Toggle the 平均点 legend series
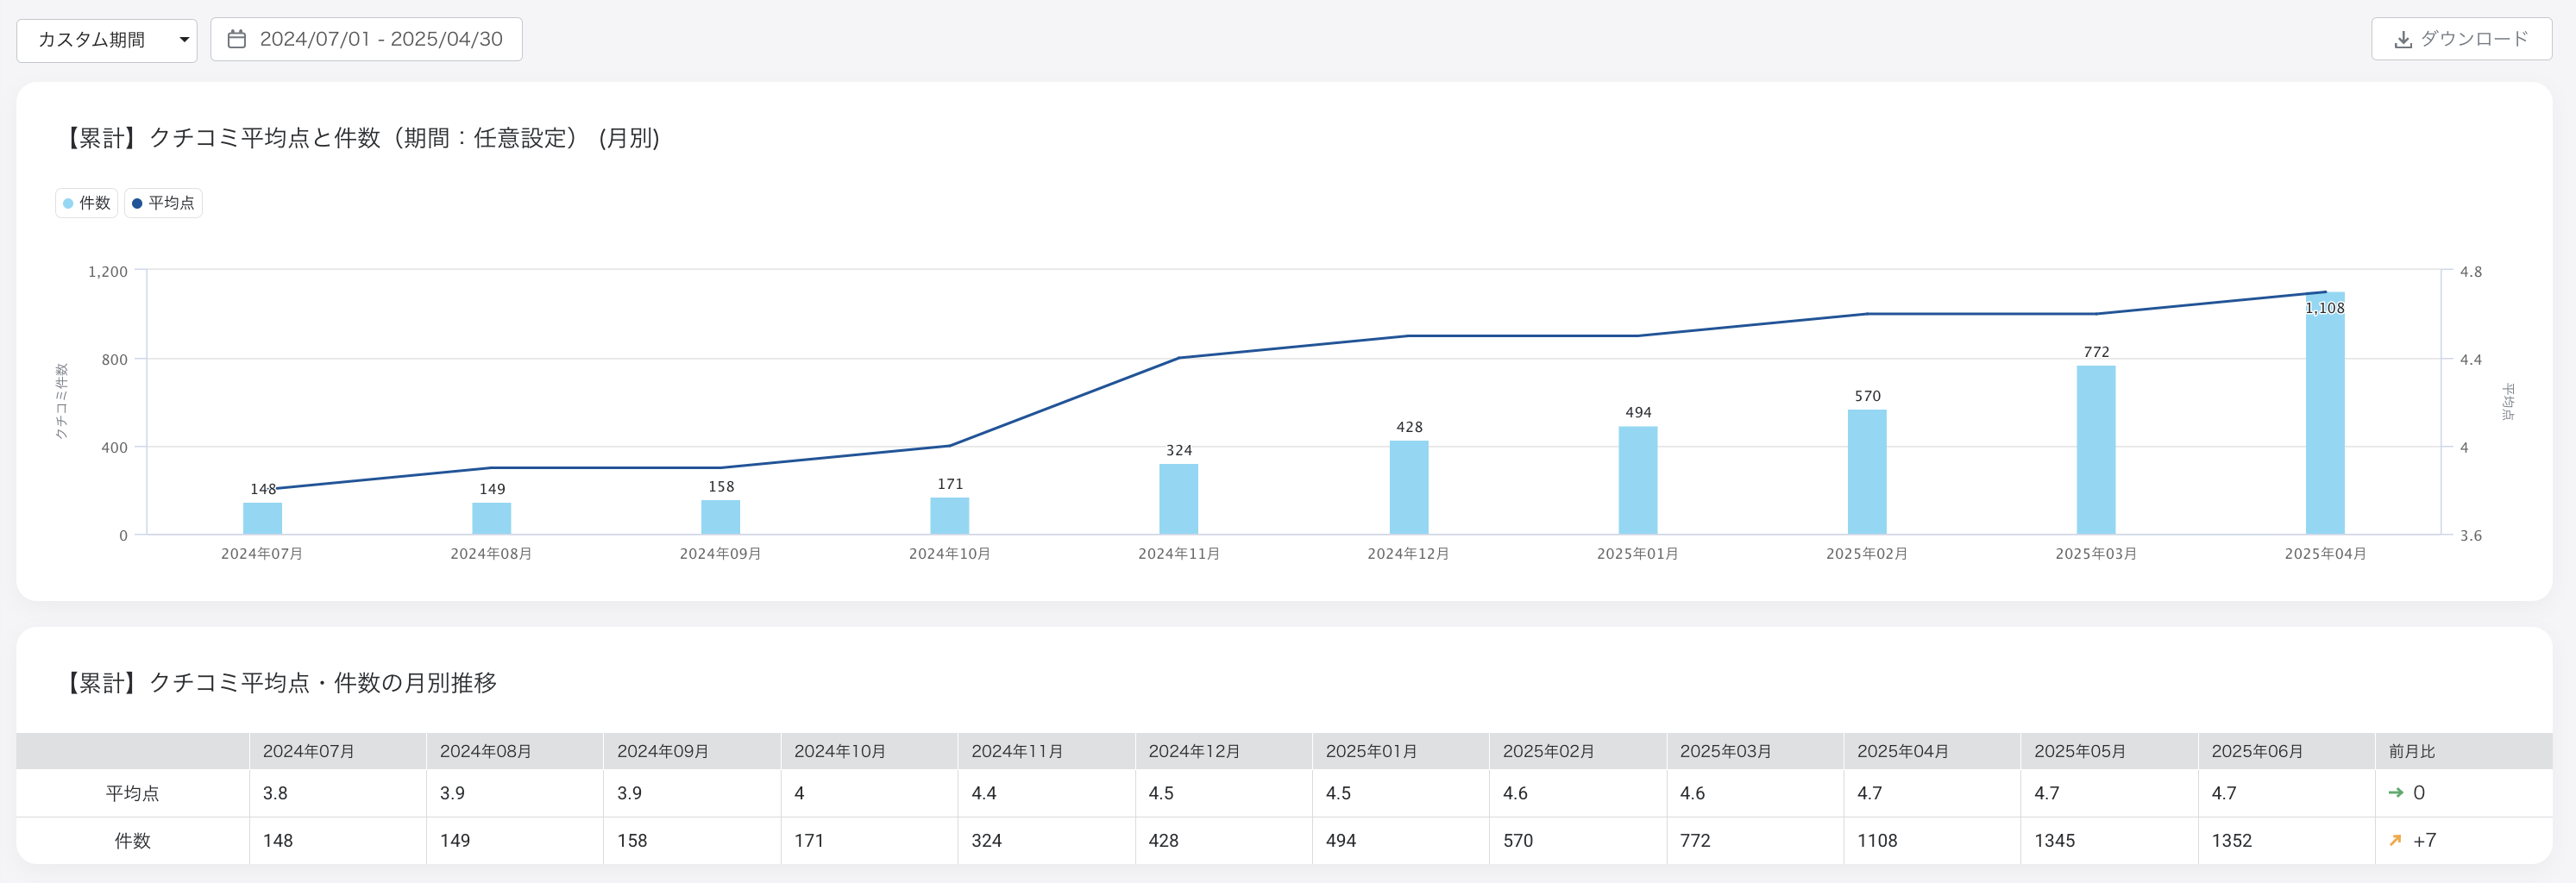 coord(164,203)
